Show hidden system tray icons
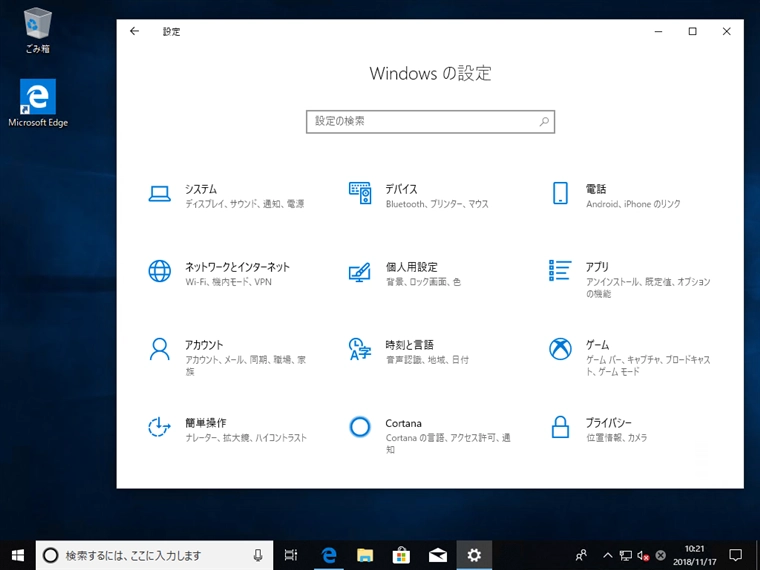This screenshot has height=570, width=760. click(608, 555)
